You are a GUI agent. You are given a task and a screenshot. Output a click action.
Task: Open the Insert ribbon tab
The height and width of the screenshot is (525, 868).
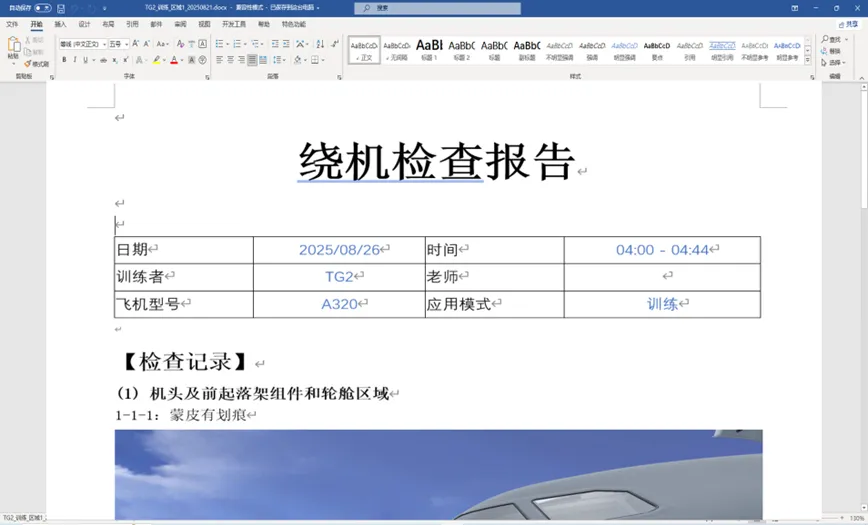pos(60,23)
